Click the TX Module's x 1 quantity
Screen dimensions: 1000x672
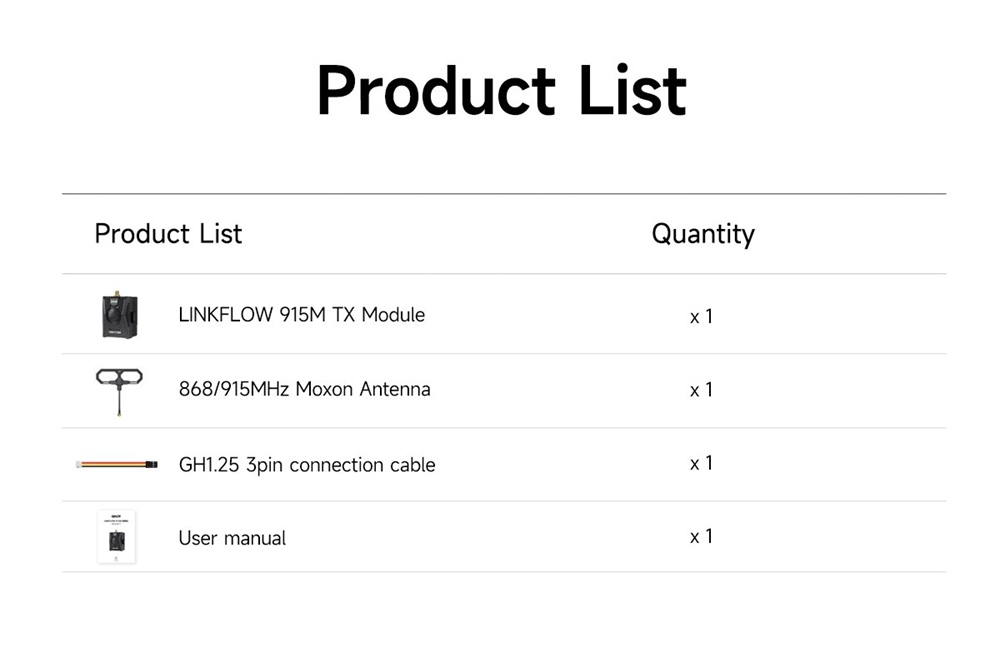click(x=701, y=316)
